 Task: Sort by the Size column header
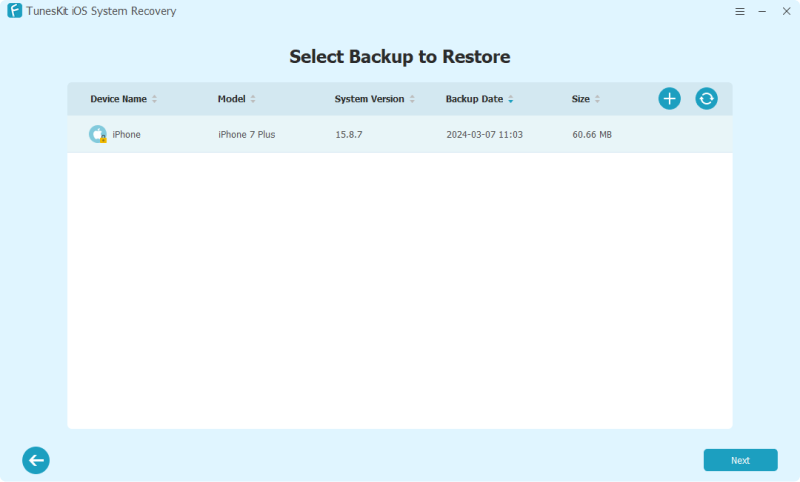(x=586, y=99)
